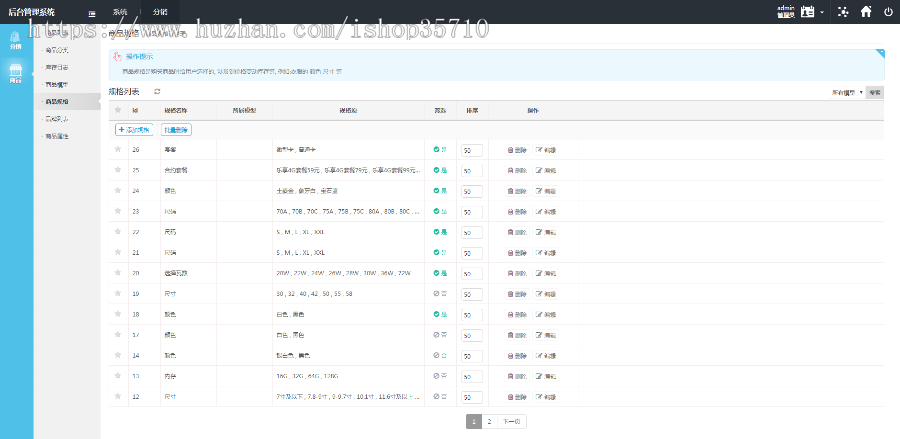Click the current page 1 button
This screenshot has height=439, width=900.
tap(474, 422)
